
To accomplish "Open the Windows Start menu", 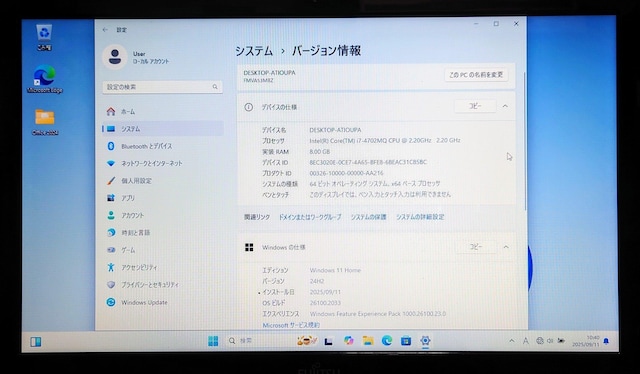I will point(213,341).
